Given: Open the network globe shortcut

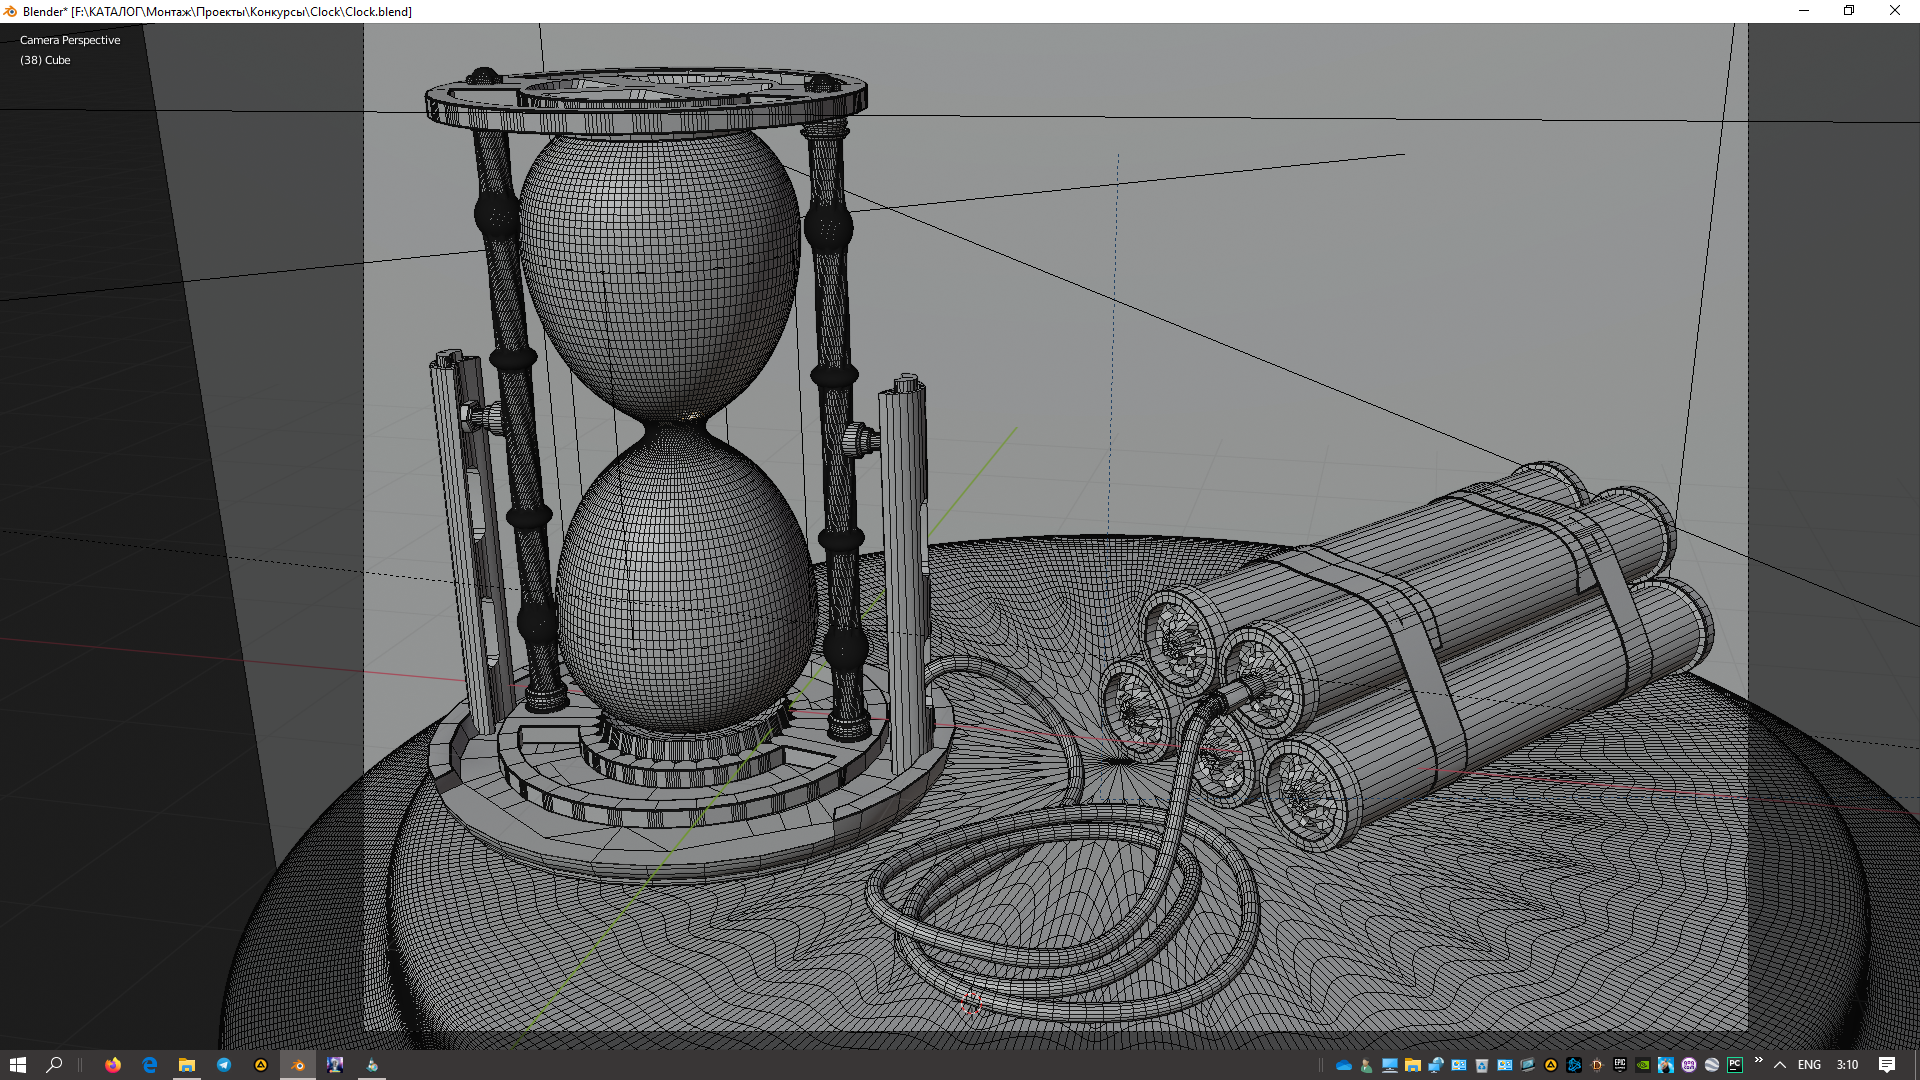Looking at the screenshot, I should (x=1436, y=1065).
